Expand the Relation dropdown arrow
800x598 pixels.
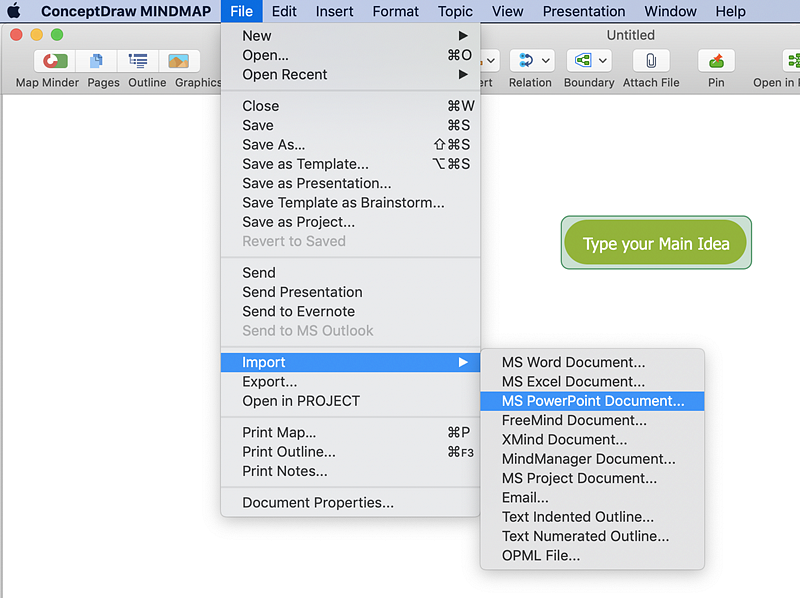(x=545, y=61)
